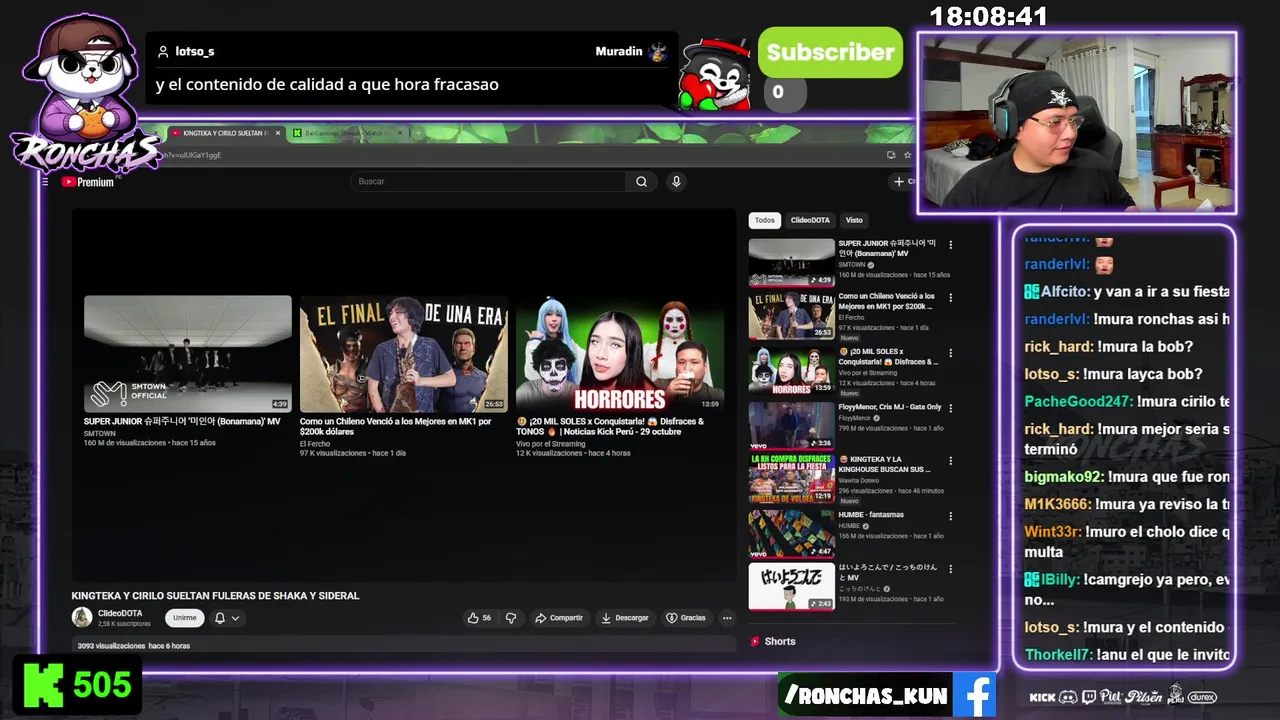The image size is (1280, 720).
Task: Click the SMTOWN channel name in sidebar
Action: (x=852, y=265)
